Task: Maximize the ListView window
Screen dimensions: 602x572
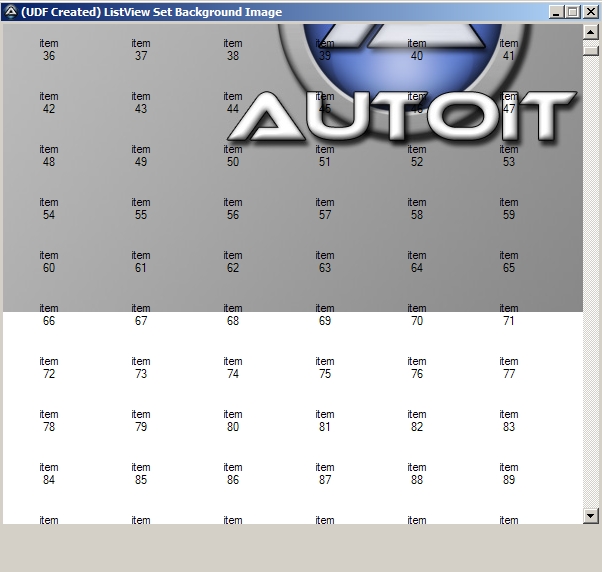Action: pos(573,12)
